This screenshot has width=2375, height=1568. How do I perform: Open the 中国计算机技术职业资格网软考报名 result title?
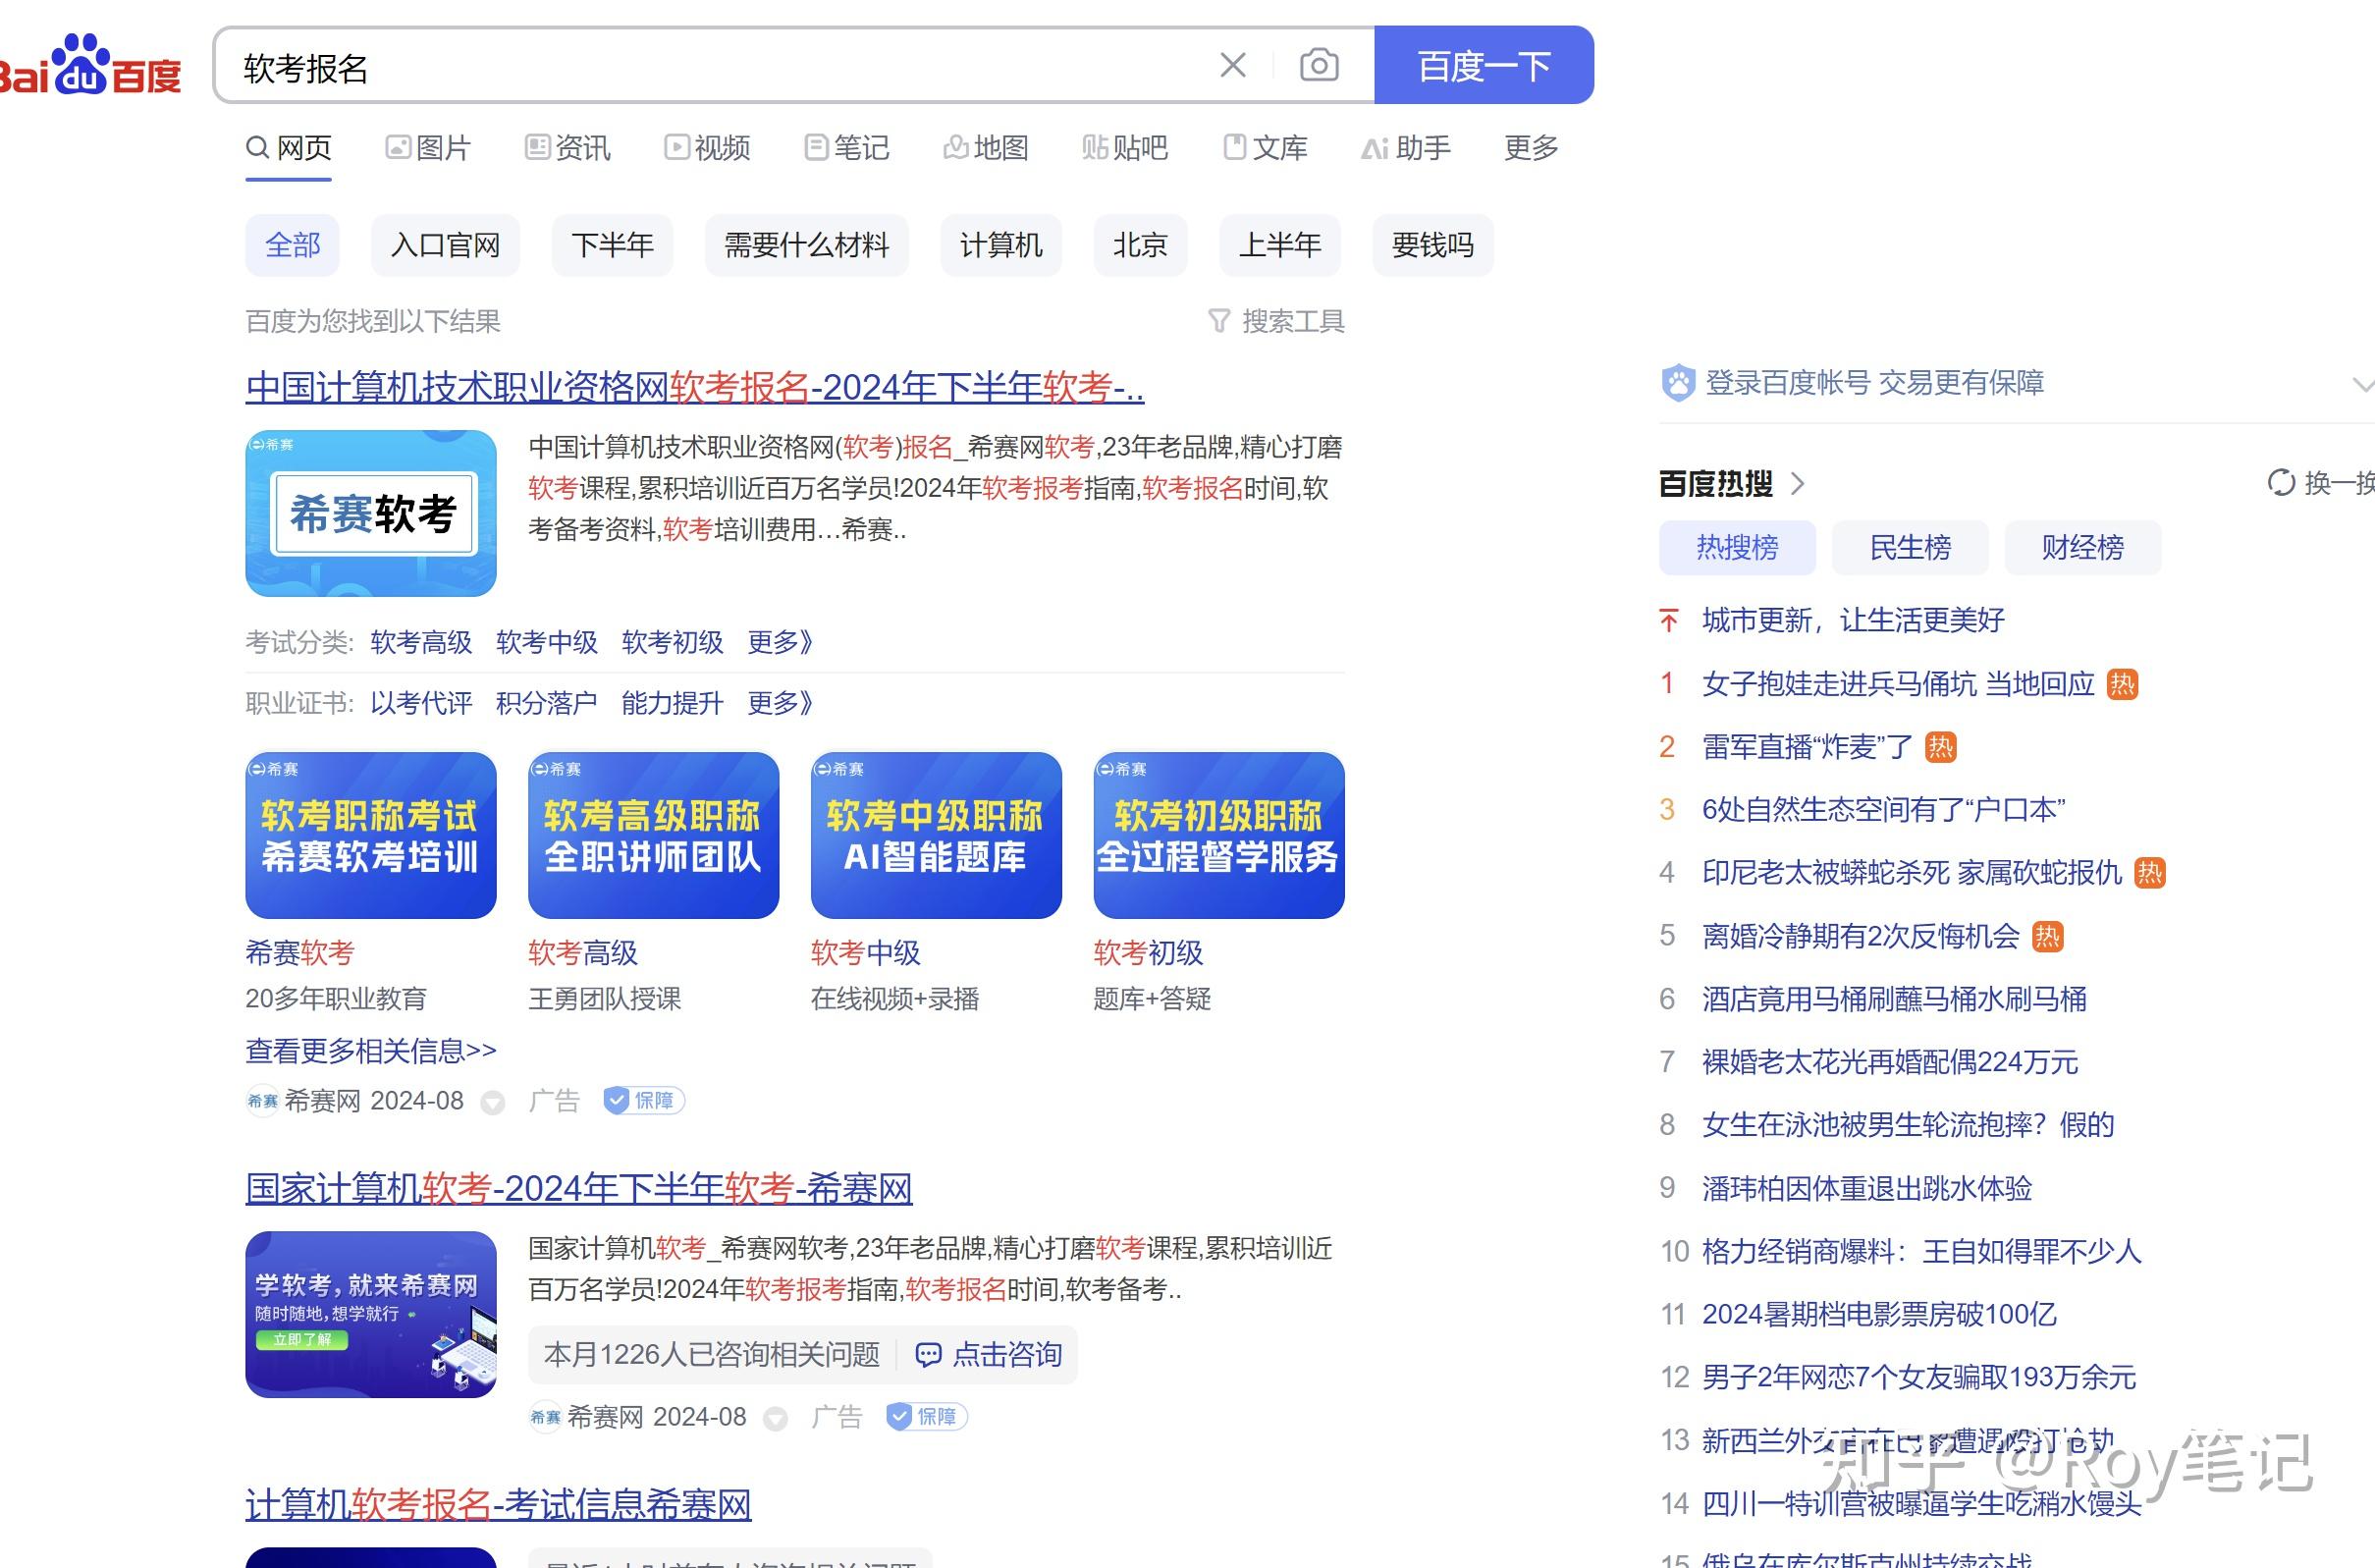point(695,387)
